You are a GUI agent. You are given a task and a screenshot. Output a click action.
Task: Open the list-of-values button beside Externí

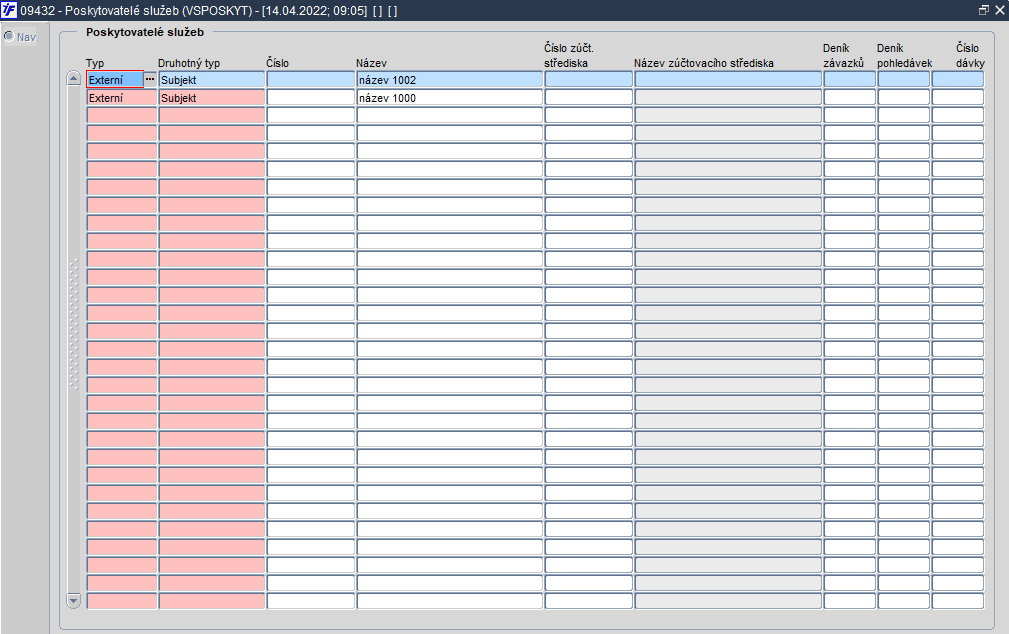150,79
